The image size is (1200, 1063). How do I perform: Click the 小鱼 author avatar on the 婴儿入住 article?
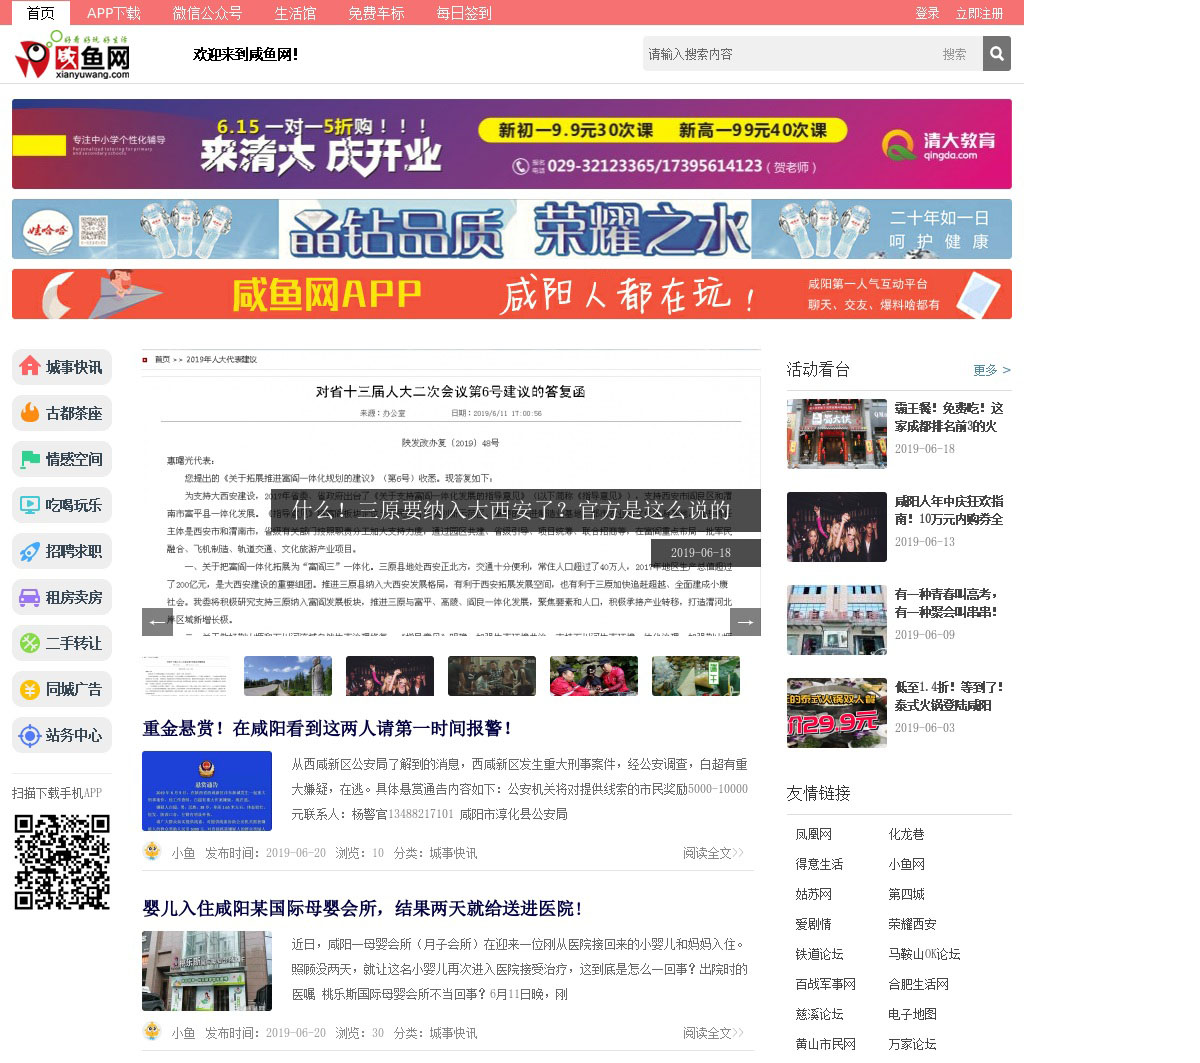[x=152, y=1032]
